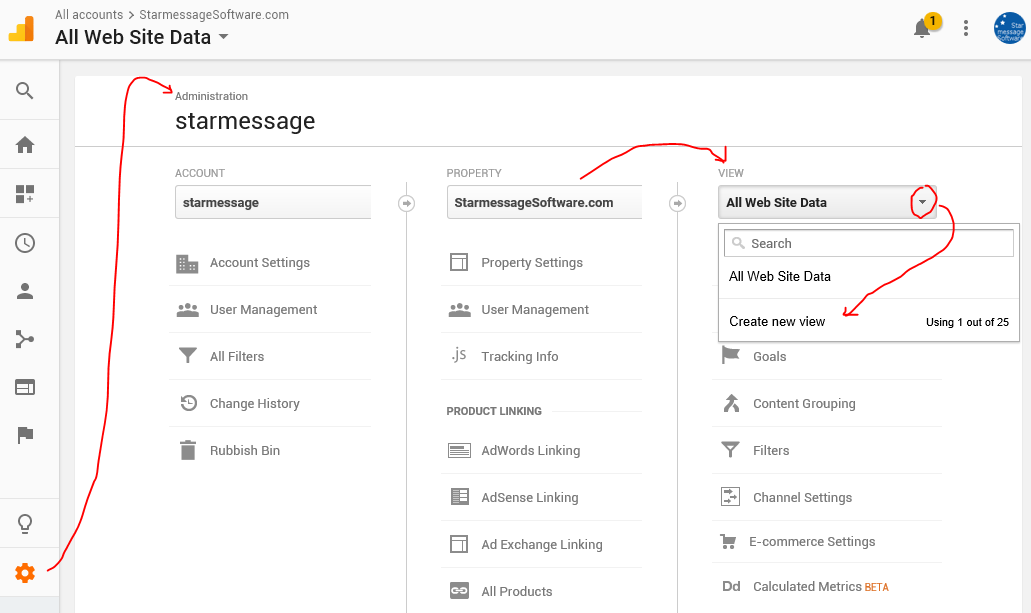The width and height of the screenshot is (1031, 613).
Task: Click the AdSense Linking icon
Action: pos(460,497)
